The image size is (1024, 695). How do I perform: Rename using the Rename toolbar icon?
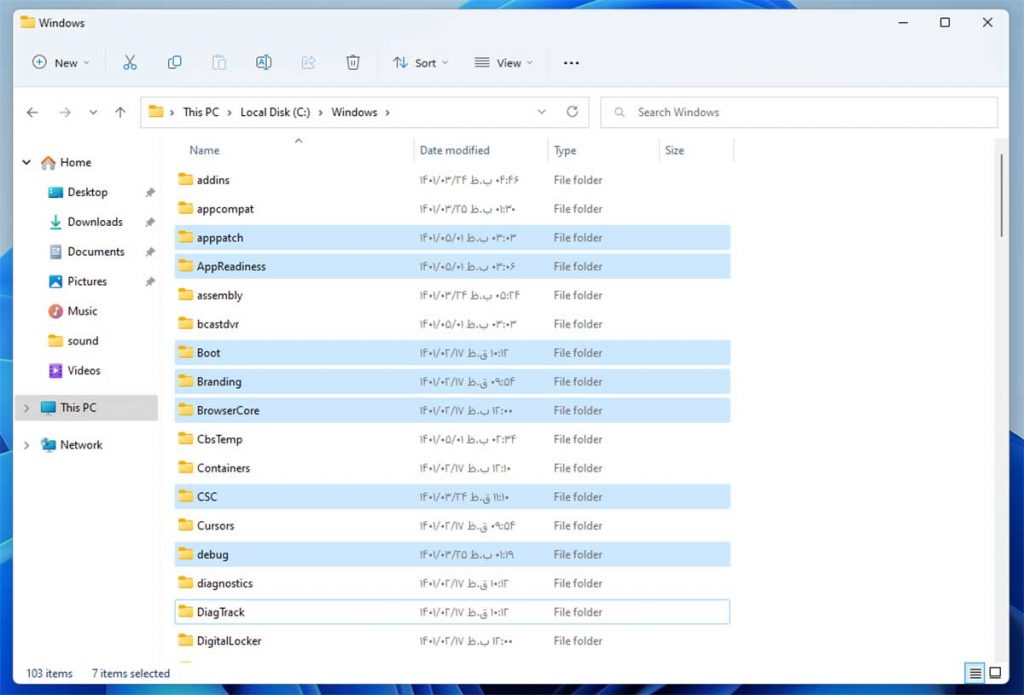click(263, 62)
